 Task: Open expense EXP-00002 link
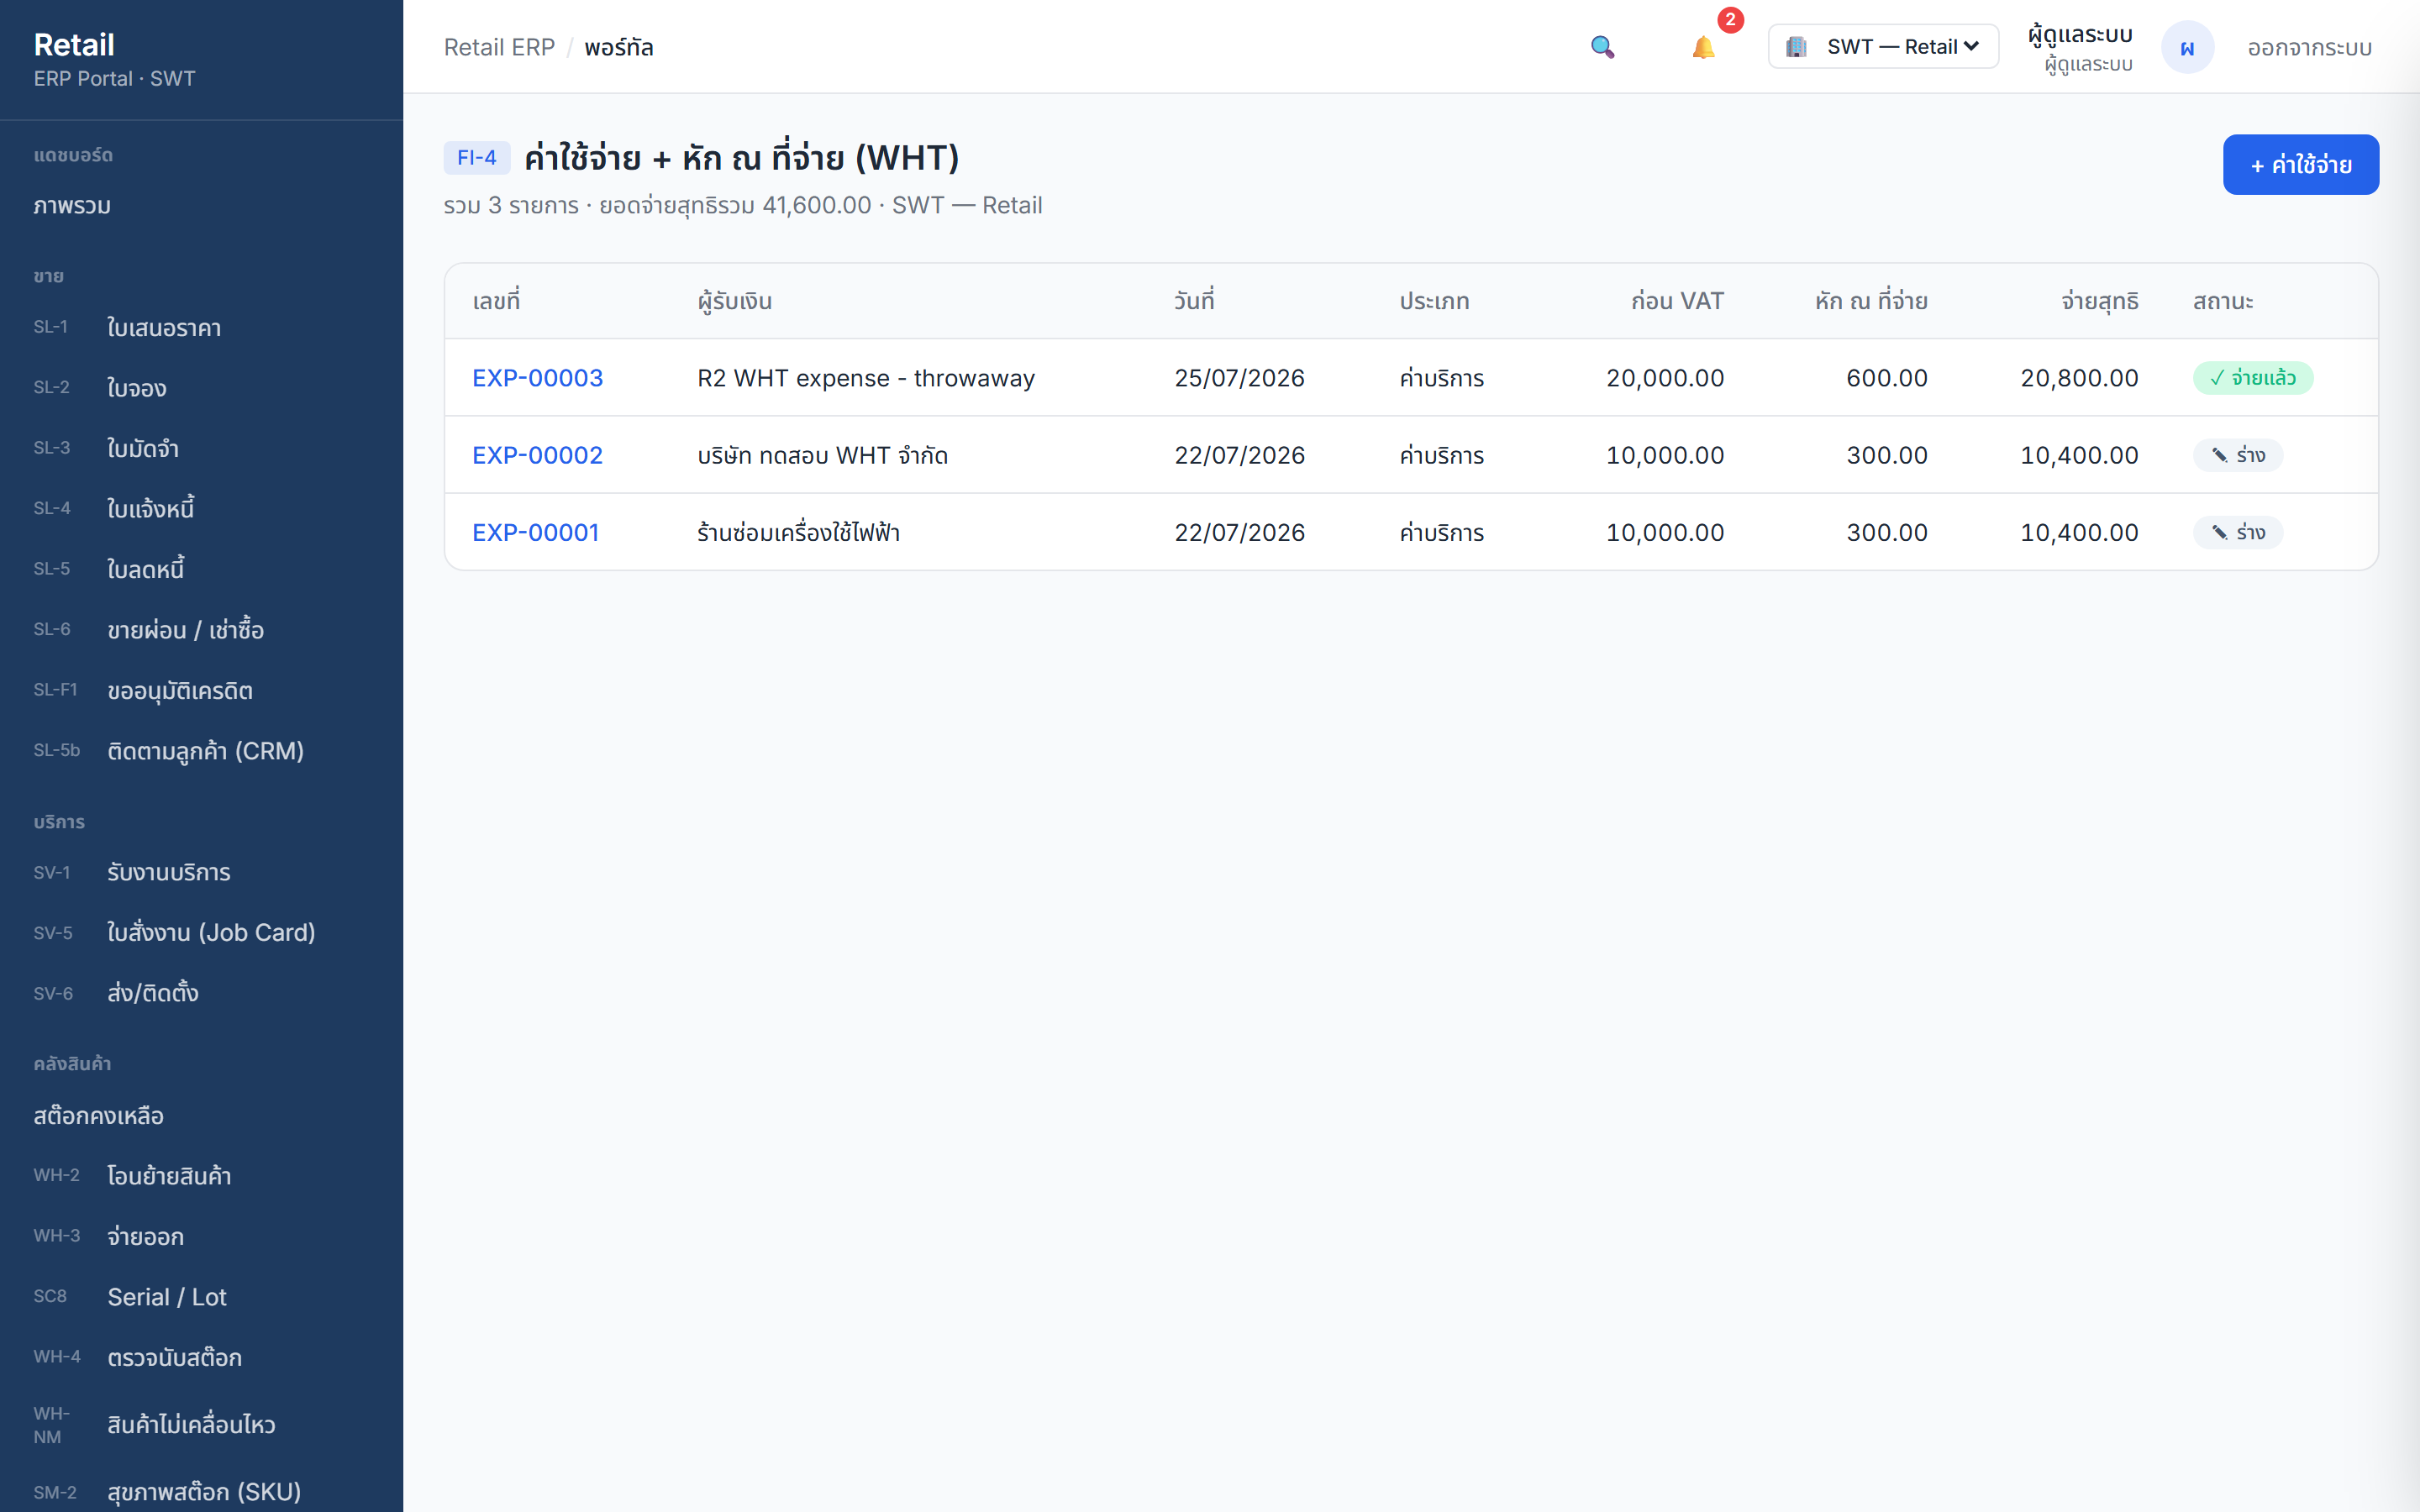click(537, 455)
